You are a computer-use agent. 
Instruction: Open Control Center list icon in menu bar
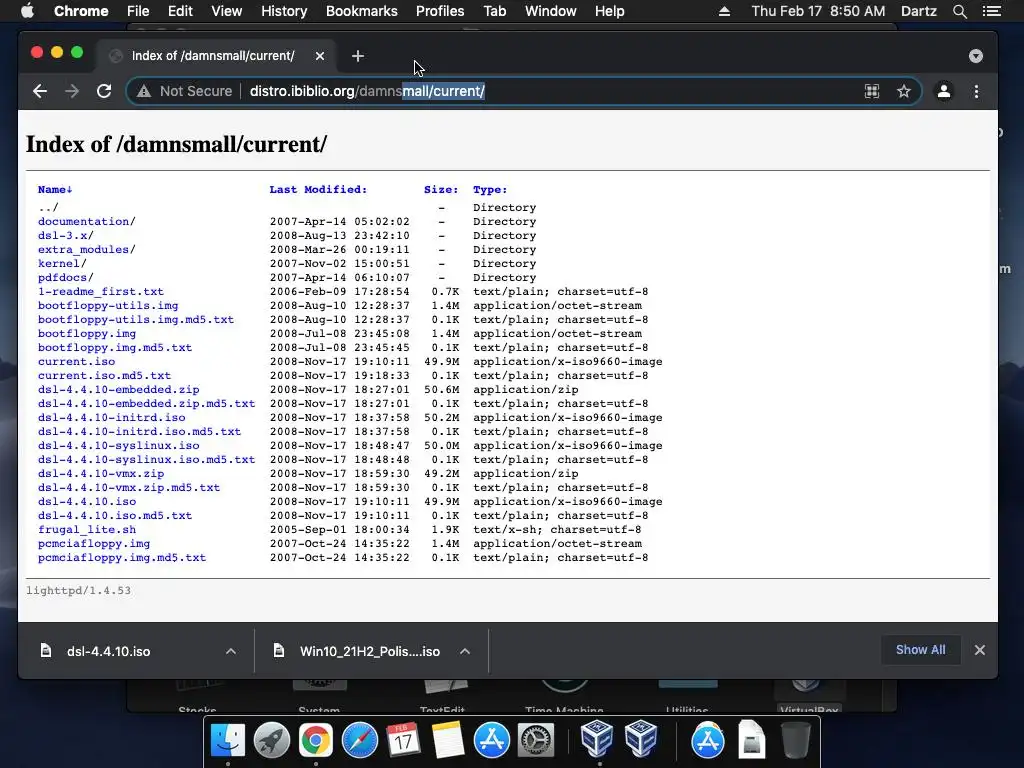pyautogui.click(x=991, y=11)
